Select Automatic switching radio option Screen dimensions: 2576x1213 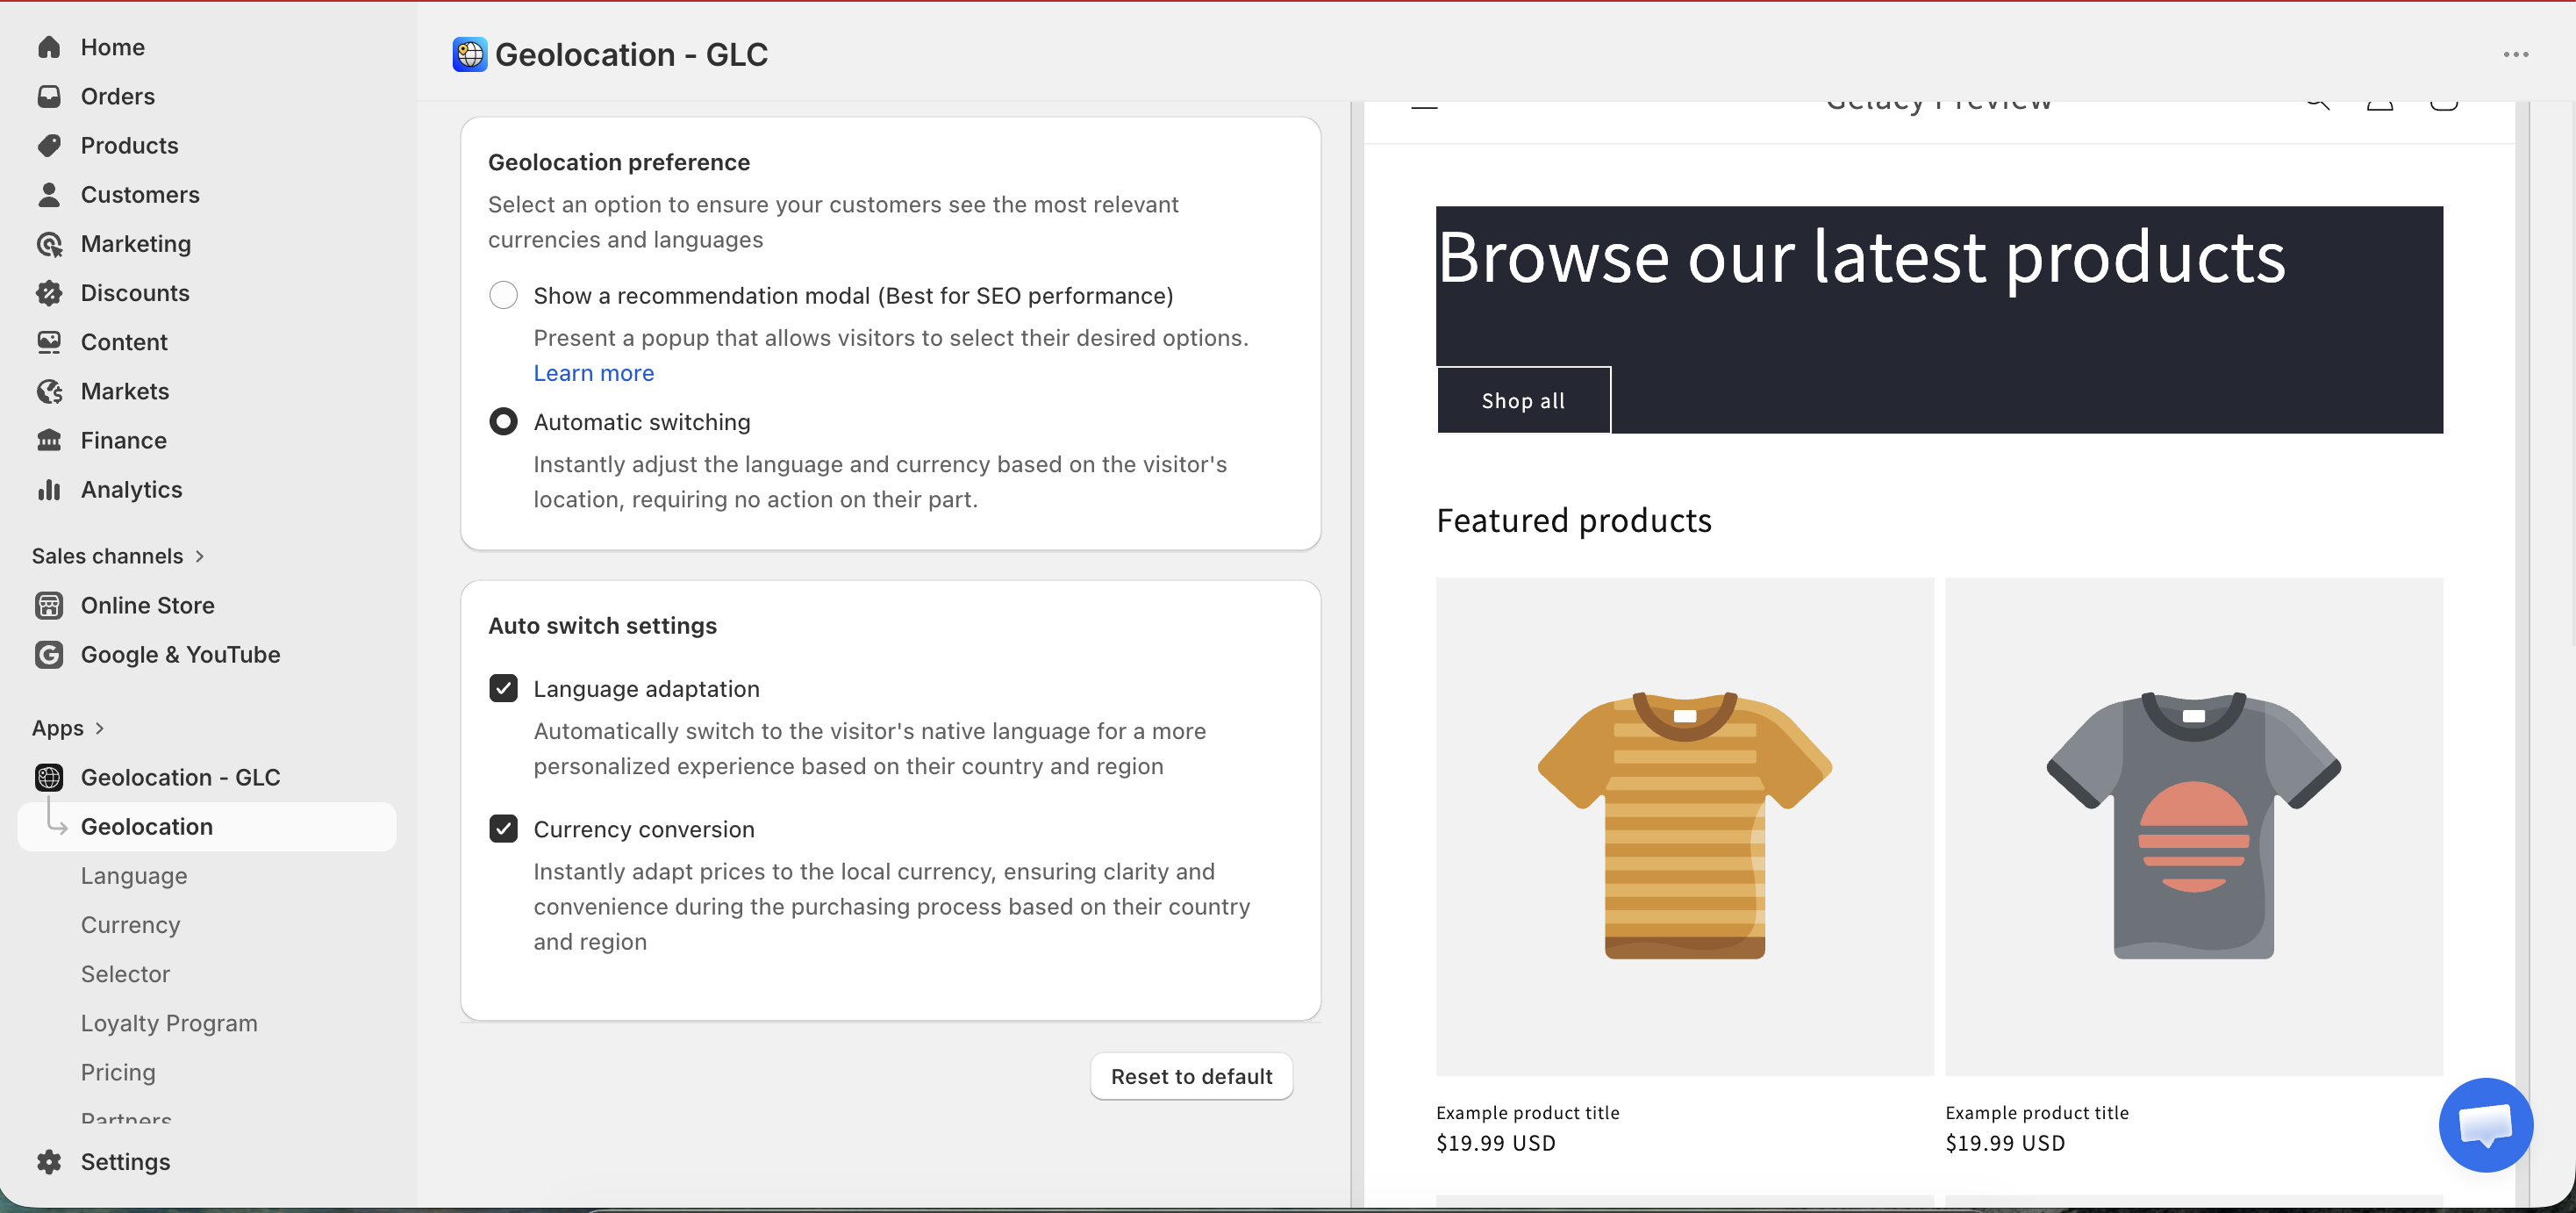(503, 421)
